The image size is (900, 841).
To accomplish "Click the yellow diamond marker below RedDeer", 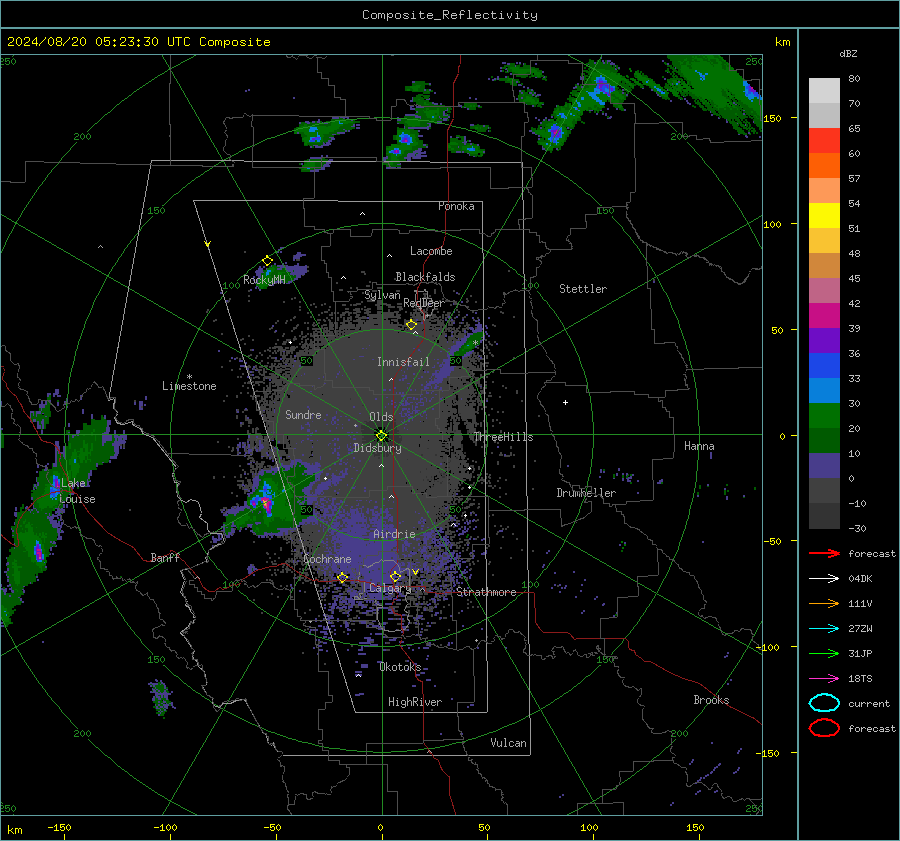I will 411,325.
